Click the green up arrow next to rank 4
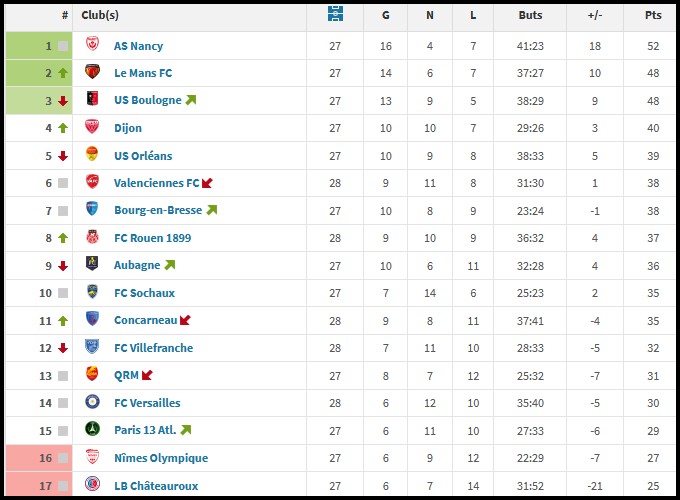Viewport: 680px width, 500px height. [63, 128]
